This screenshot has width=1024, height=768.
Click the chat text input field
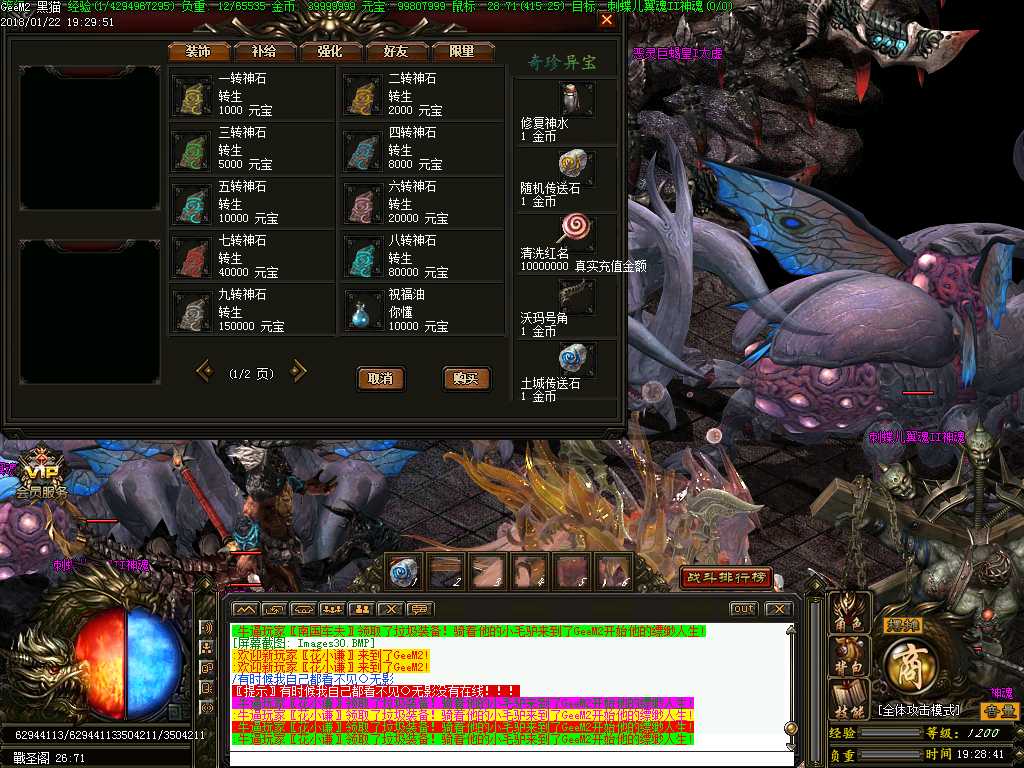click(511, 758)
